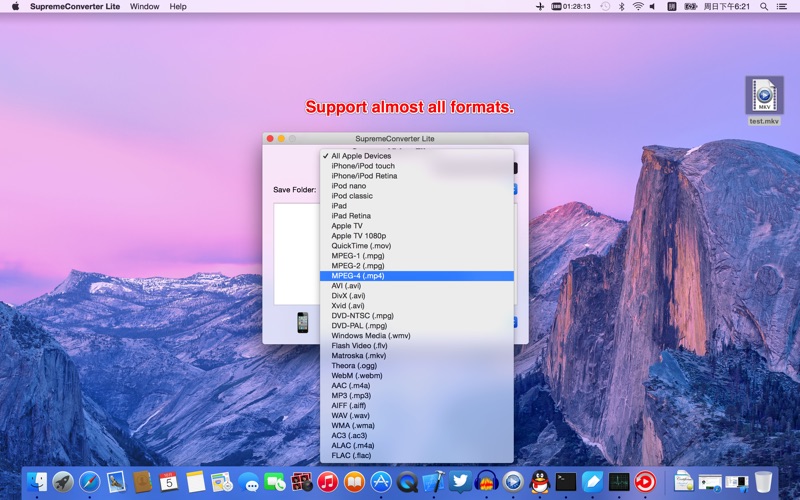The height and width of the screenshot is (500, 800).
Task: Open QQ penguin icon in dock
Action: point(539,482)
